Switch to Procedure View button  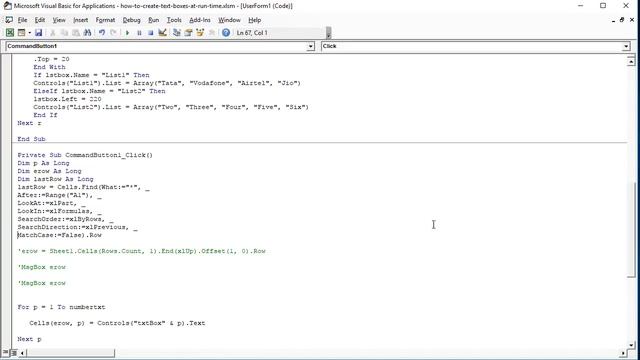[5, 352]
